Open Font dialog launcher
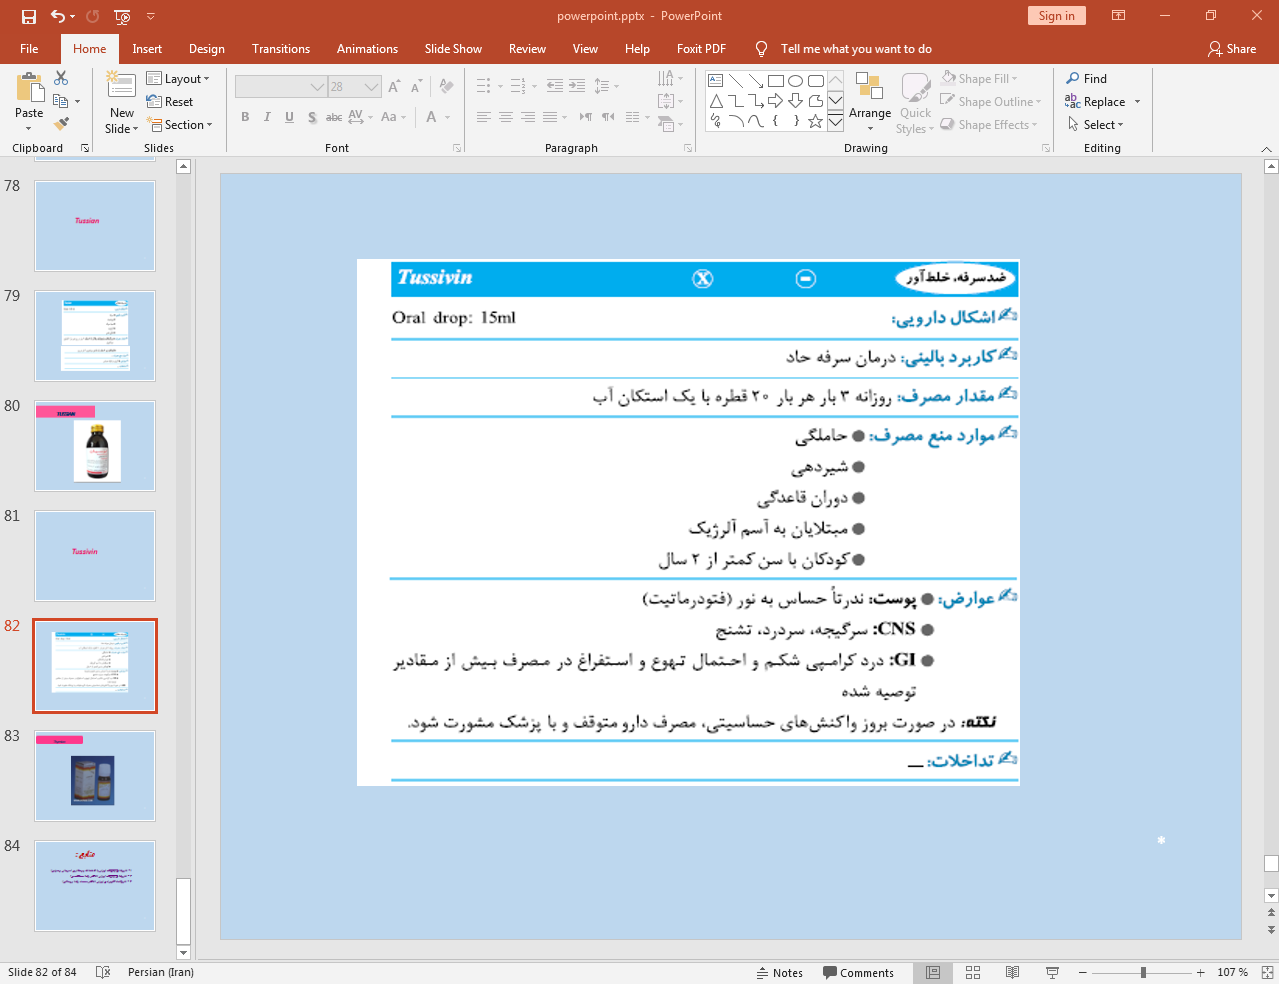The image size is (1279, 984). coord(457,148)
